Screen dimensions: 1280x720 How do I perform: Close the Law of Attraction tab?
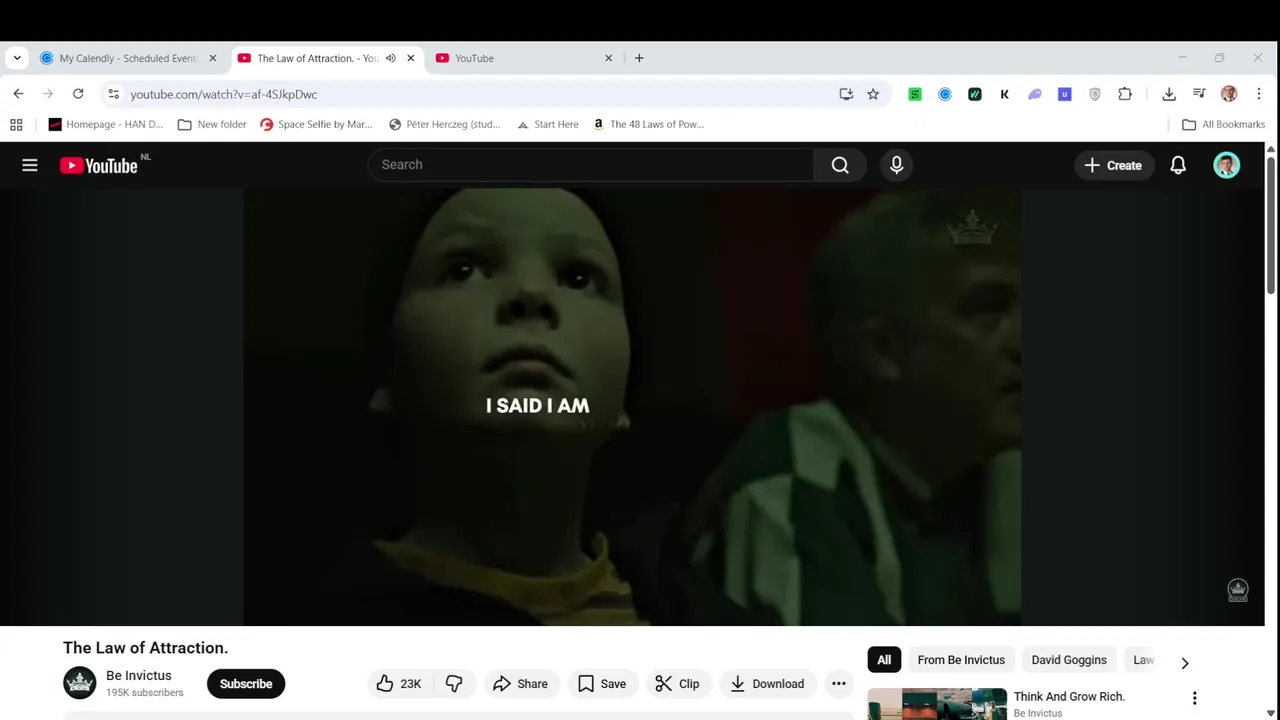click(x=410, y=58)
